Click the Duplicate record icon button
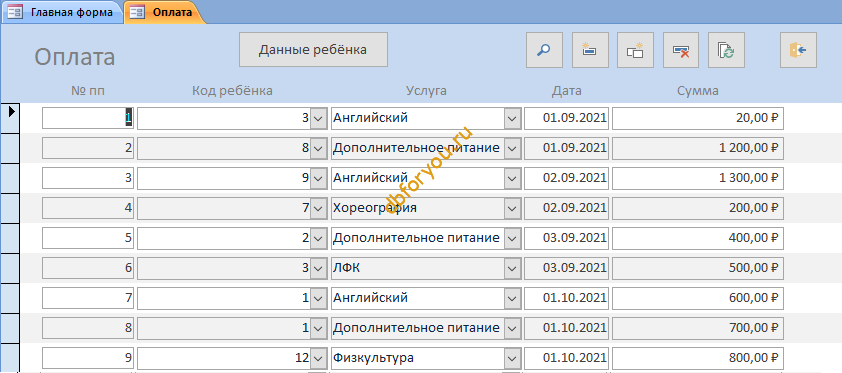Viewport: 842px width, 373px height. click(x=635, y=50)
